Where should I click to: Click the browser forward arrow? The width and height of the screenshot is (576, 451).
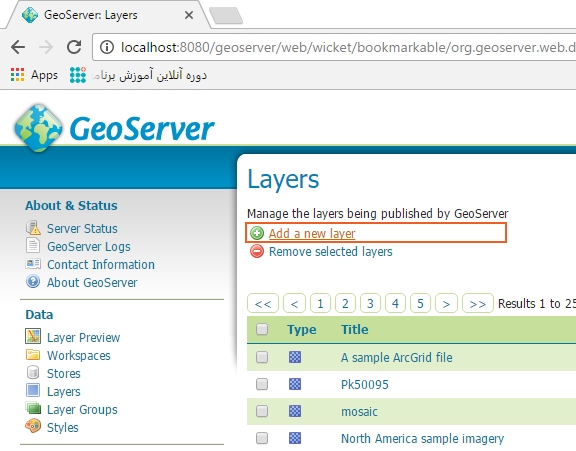tap(46, 47)
